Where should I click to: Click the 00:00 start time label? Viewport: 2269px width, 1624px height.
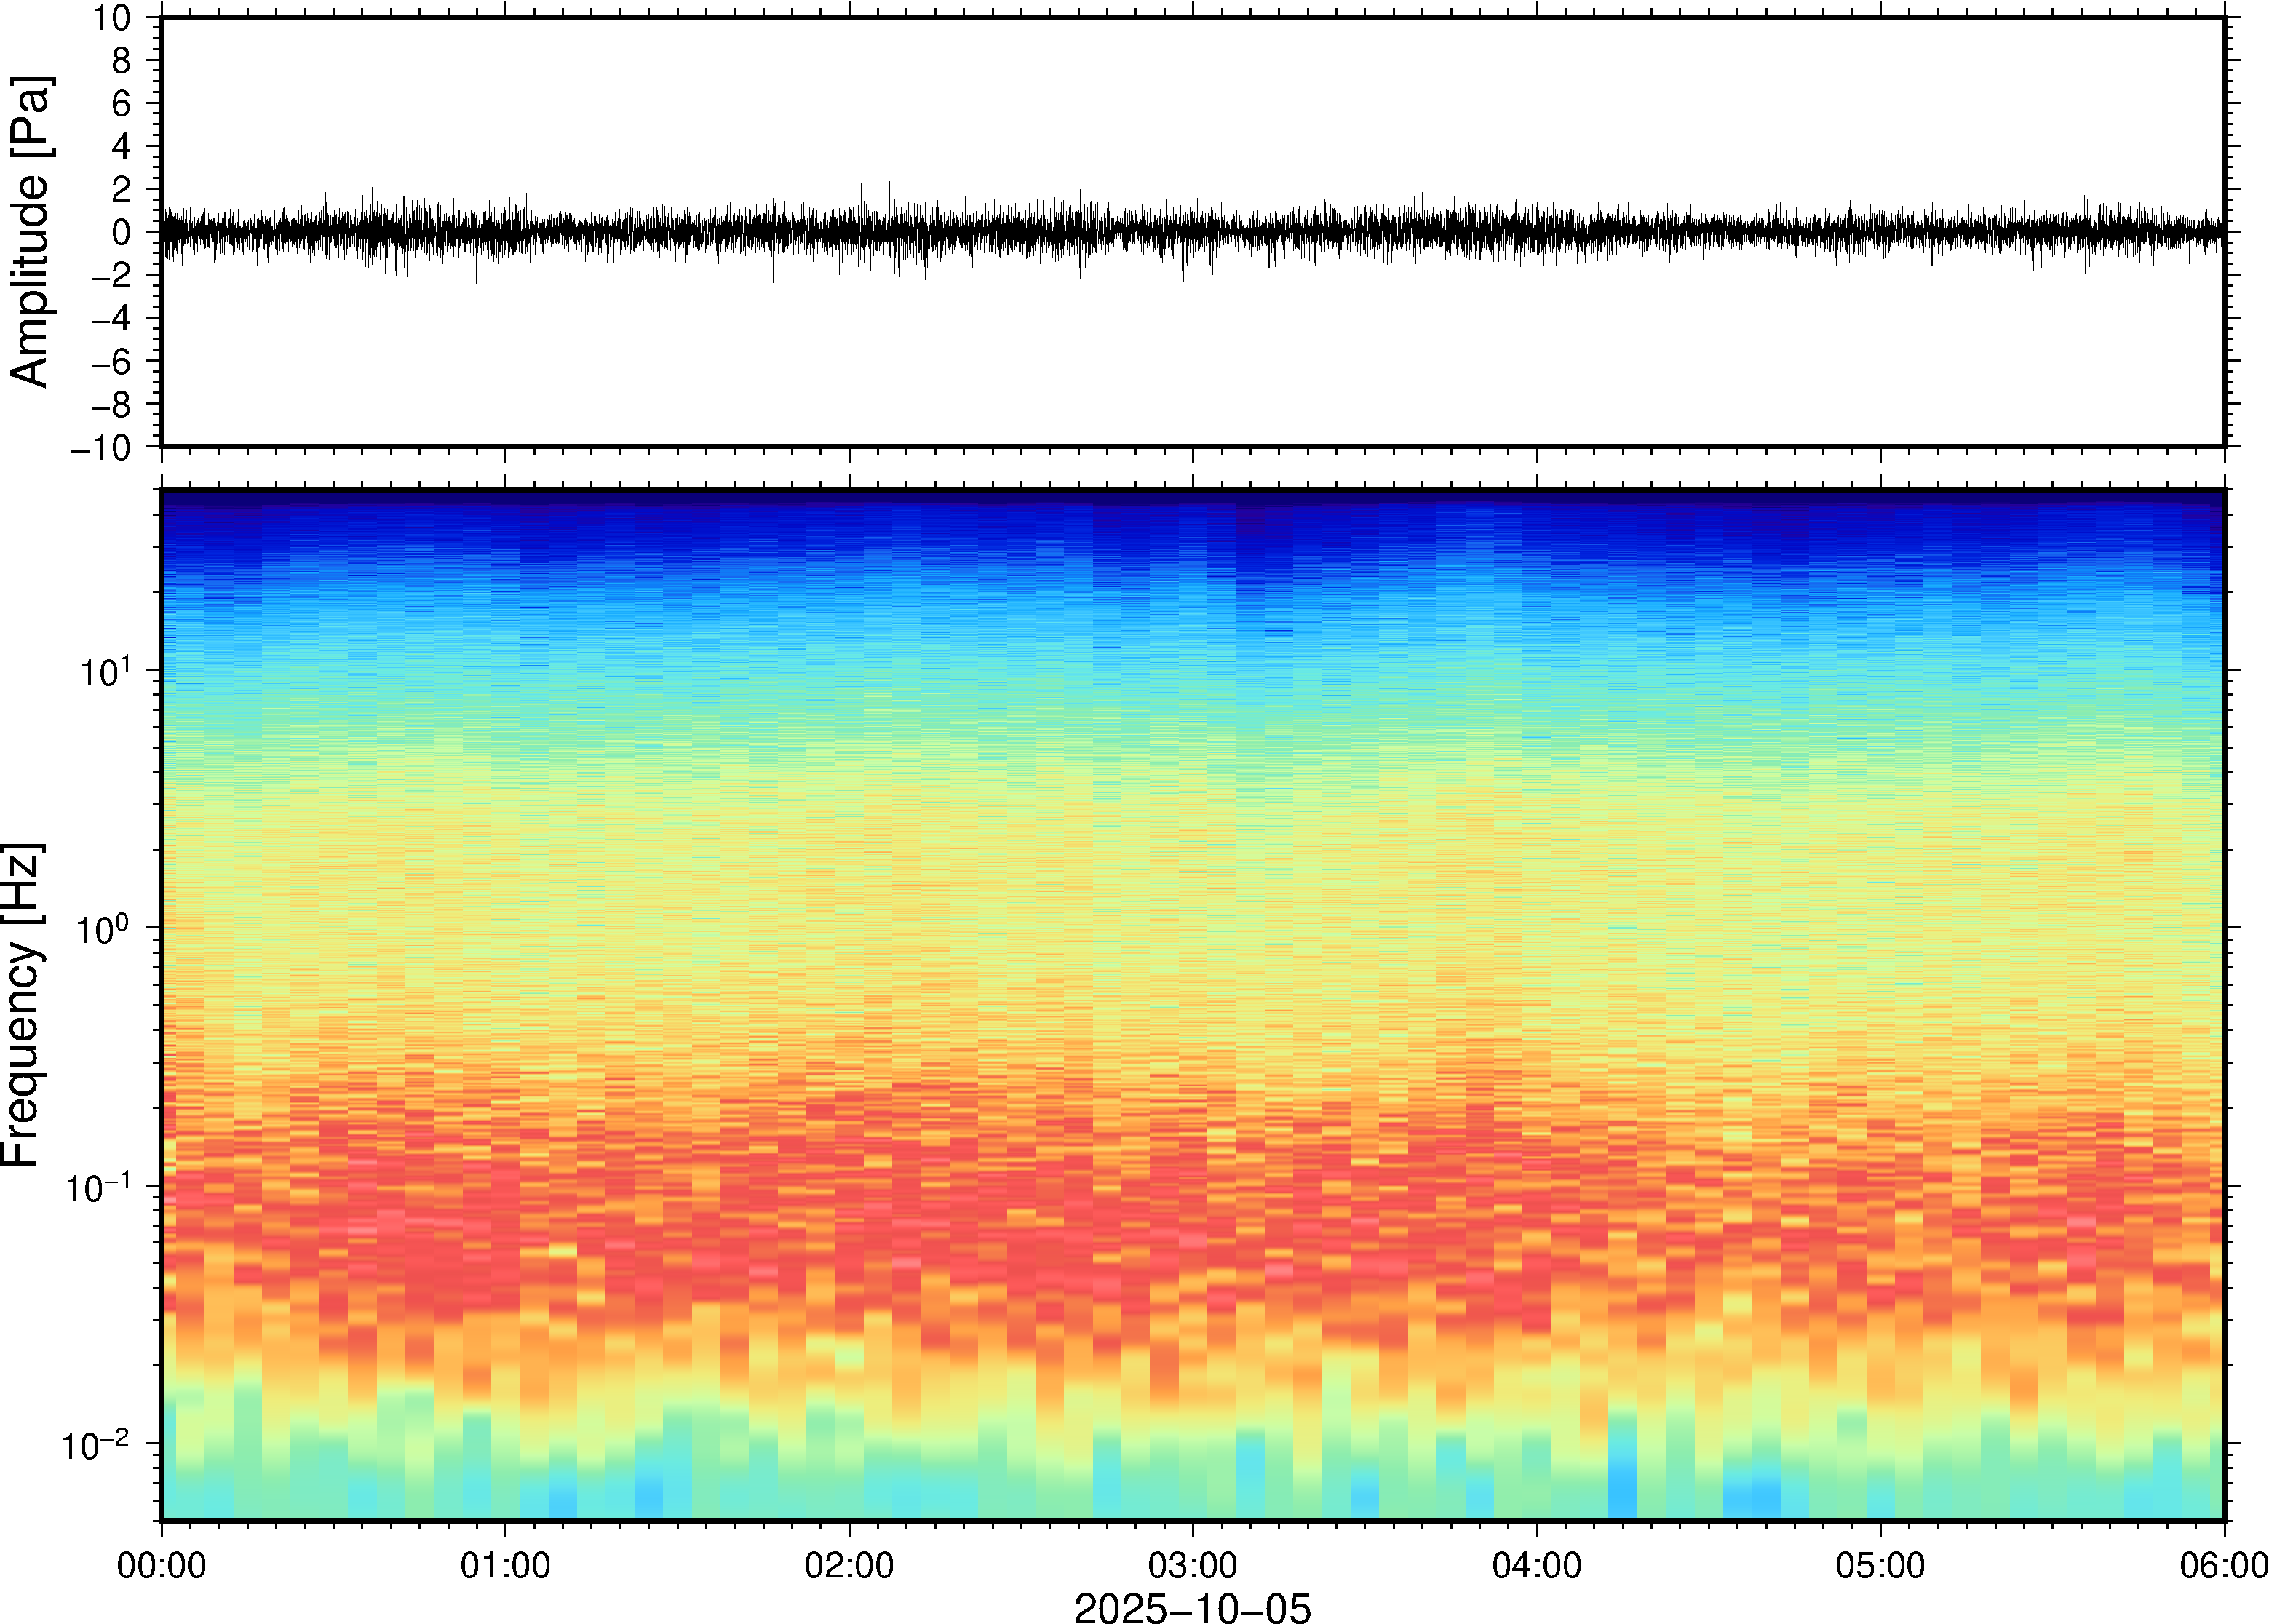click(161, 1564)
